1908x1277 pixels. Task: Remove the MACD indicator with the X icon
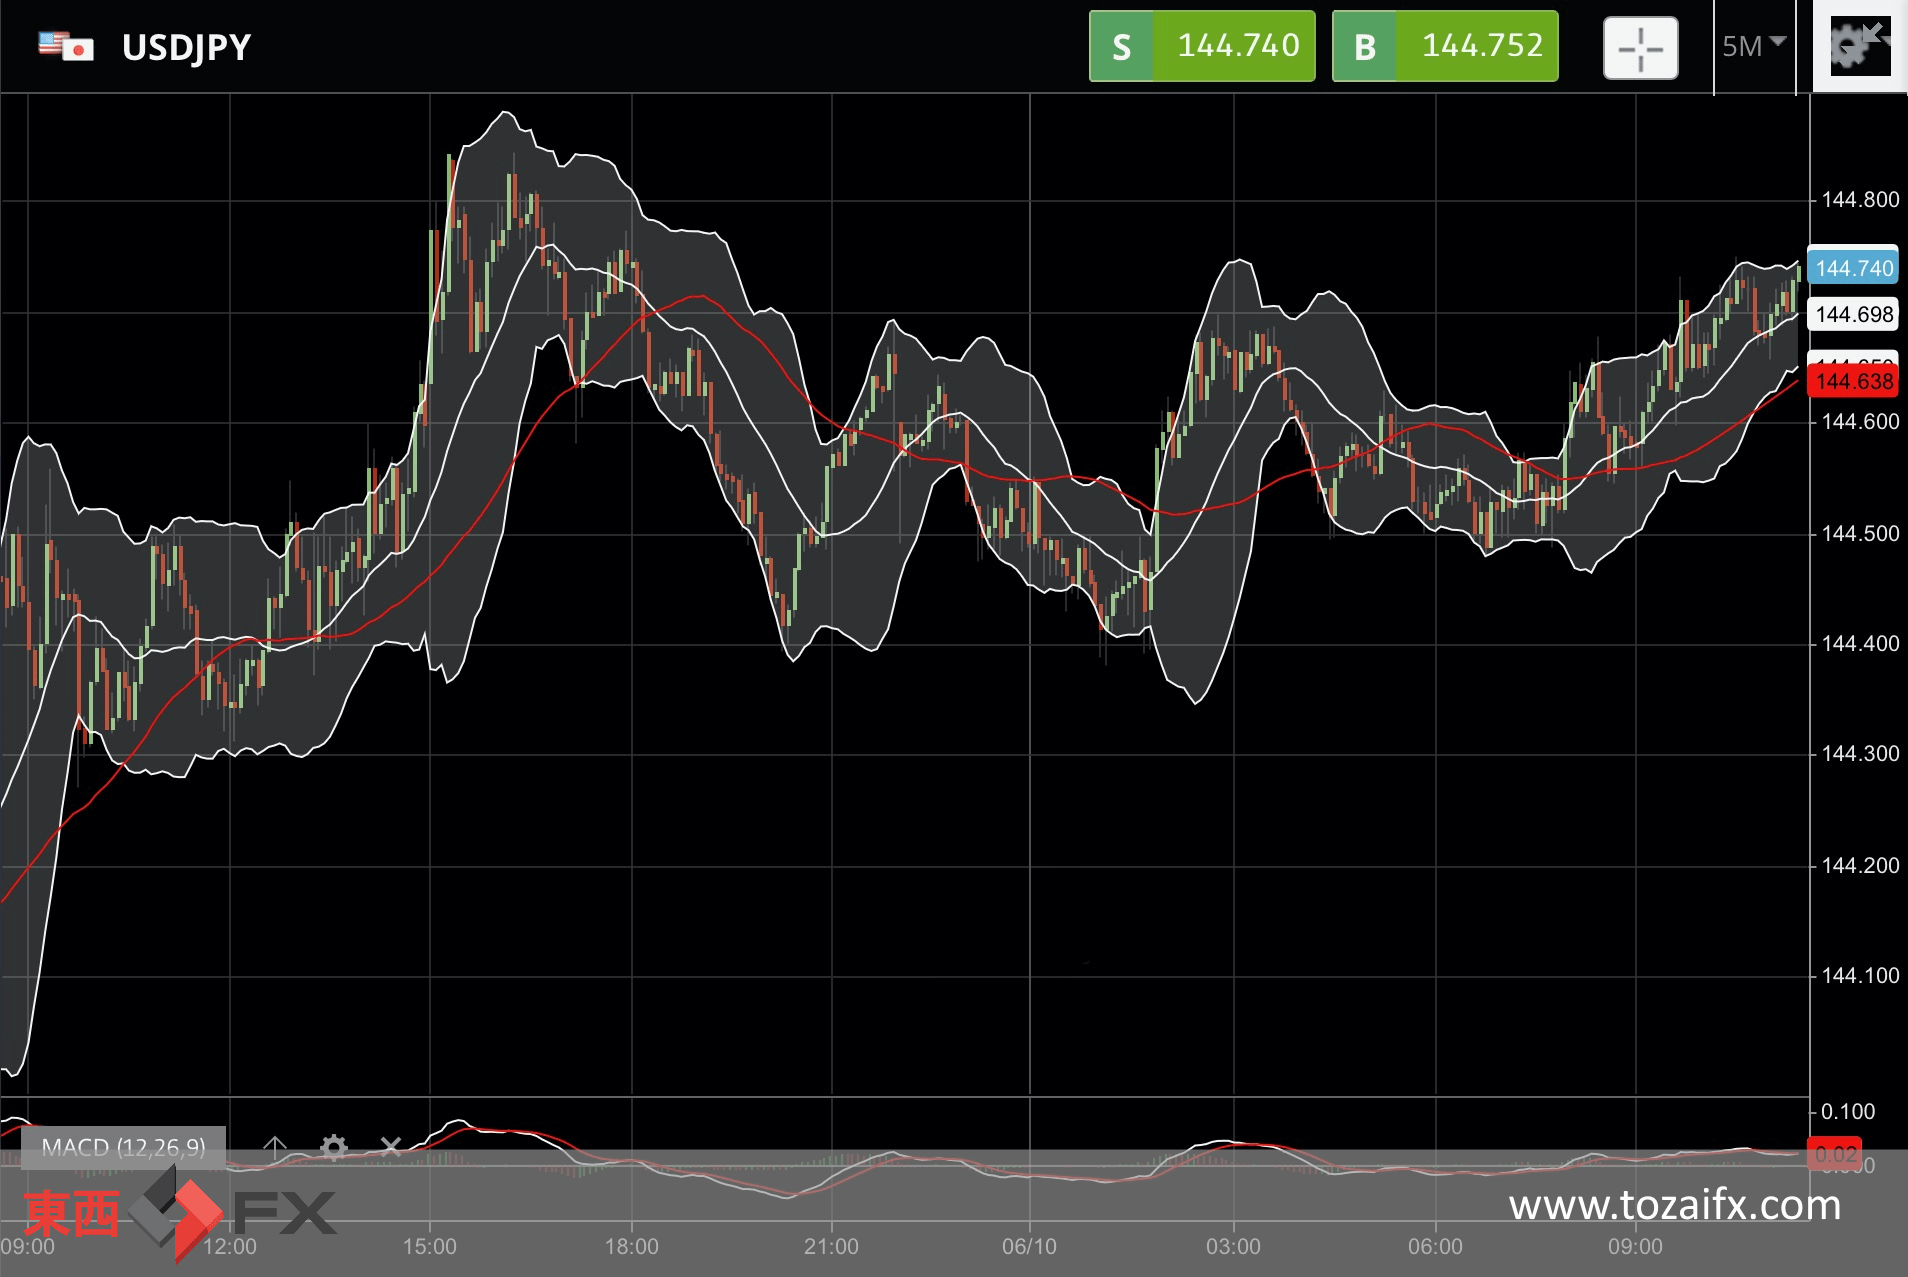pyautogui.click(x=391, y=1147)
